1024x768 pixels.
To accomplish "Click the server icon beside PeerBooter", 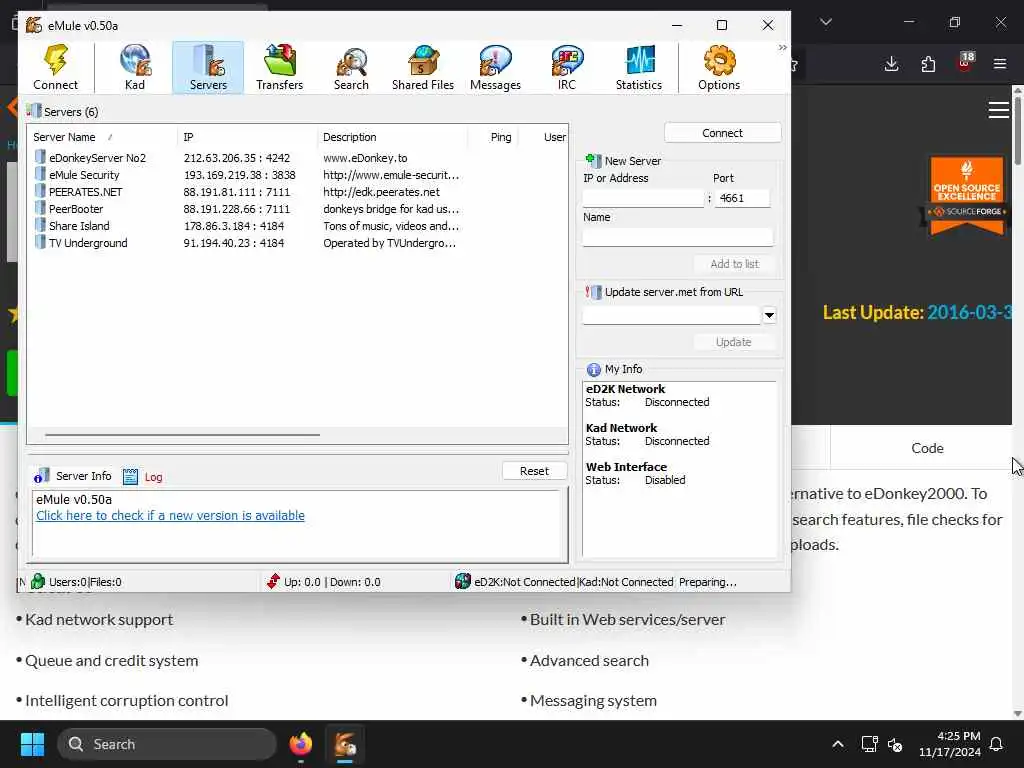I will (40, 208).
